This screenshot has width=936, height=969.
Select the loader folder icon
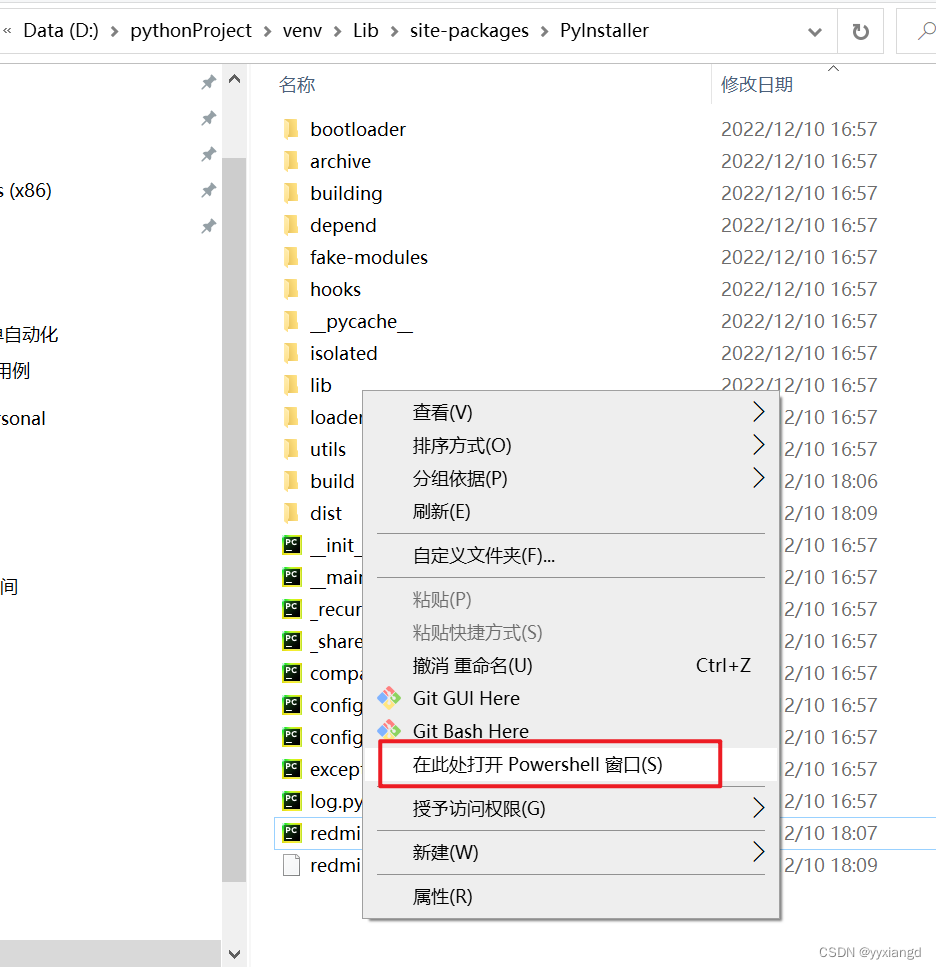pyautogui.click(x=291, y=417)
